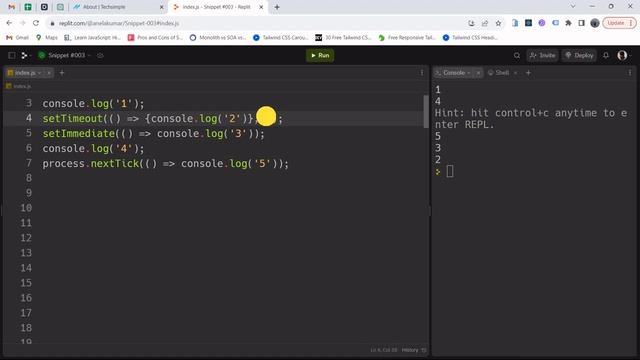This screenshot has height=360, width=640.
Task: Open the pinned Gmail tab
Action: (11, 7)
